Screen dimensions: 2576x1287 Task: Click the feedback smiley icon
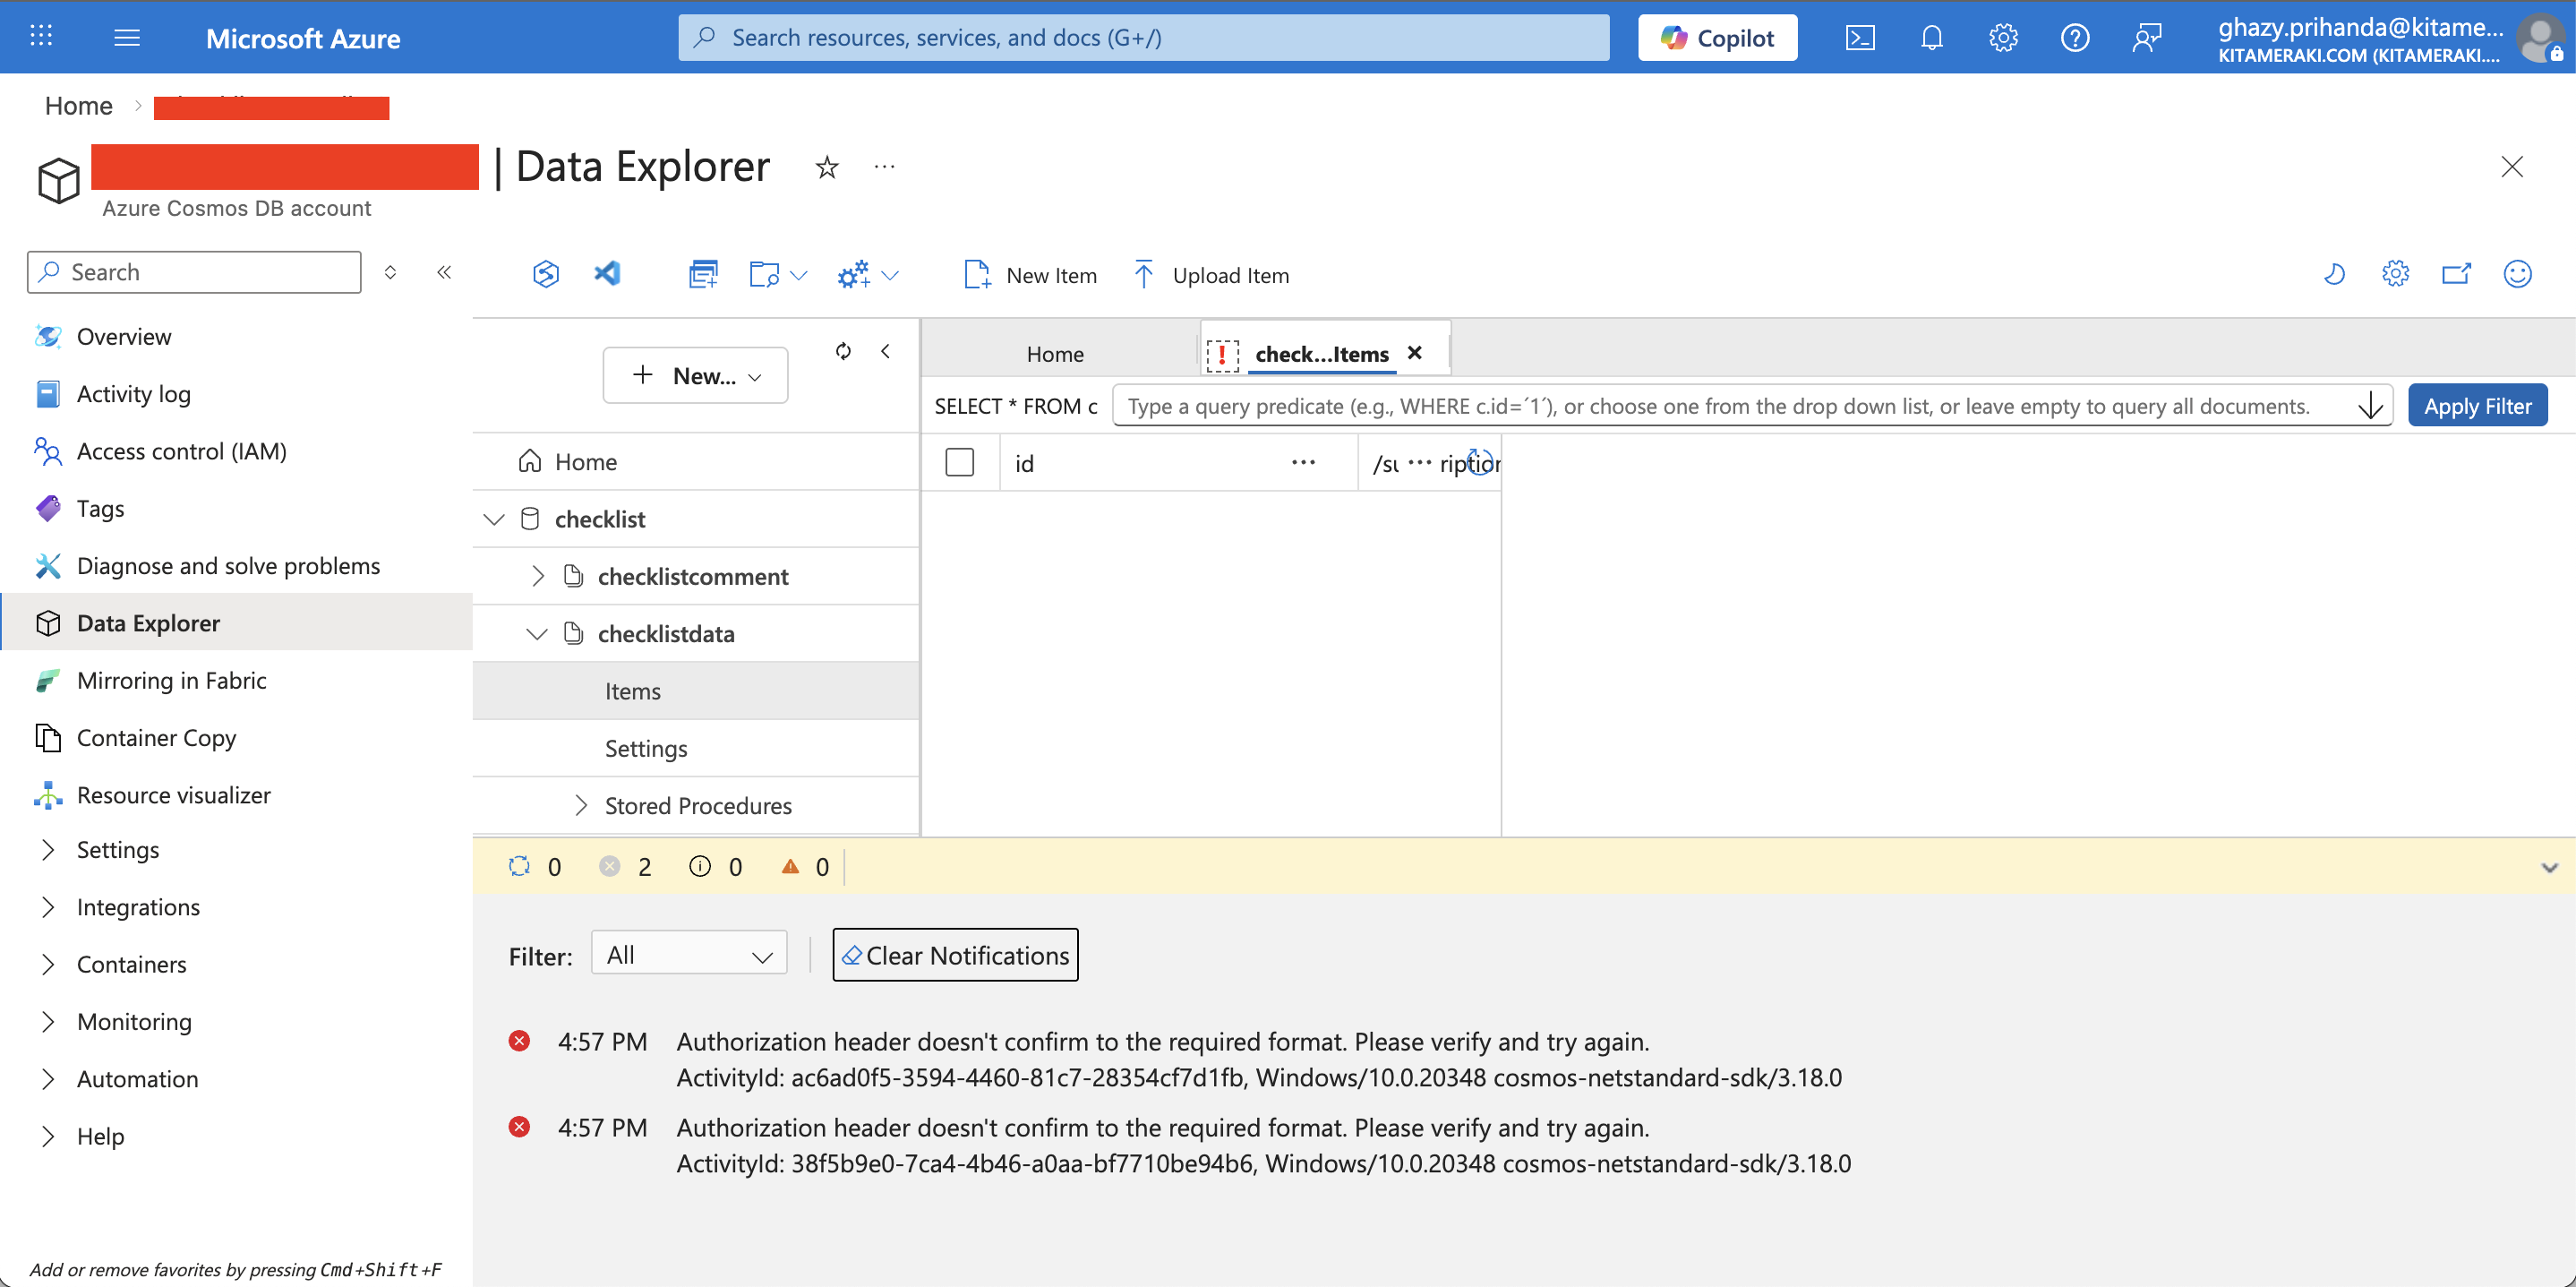(x=2516, y=273)
